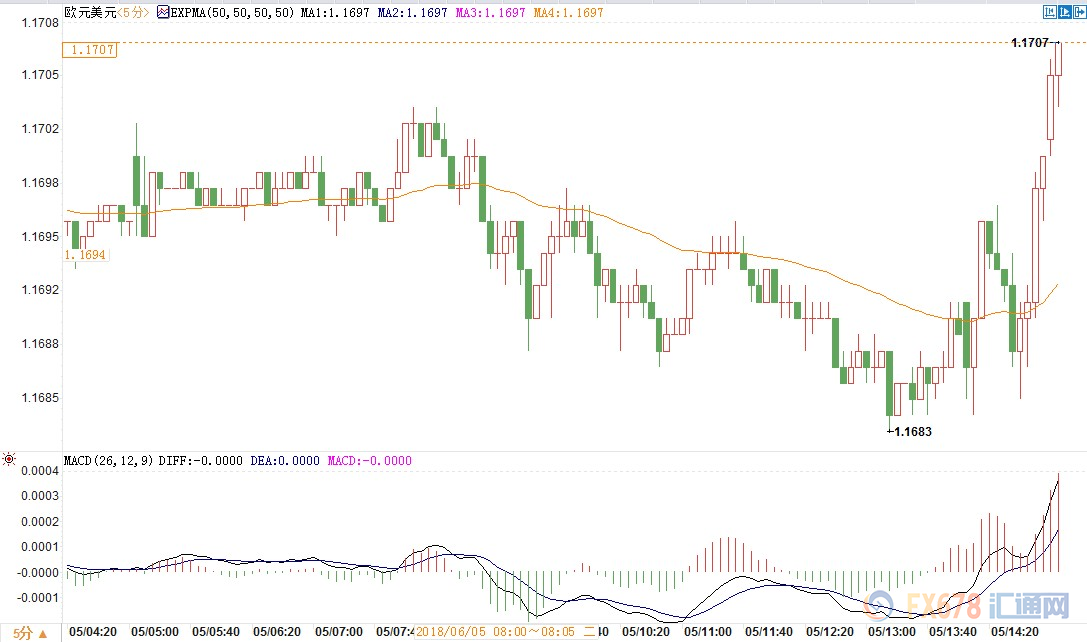Click the 05/04:20 time axis label
The height and width of the screenshot is (642, 1087).
click(x=93, y=632)
